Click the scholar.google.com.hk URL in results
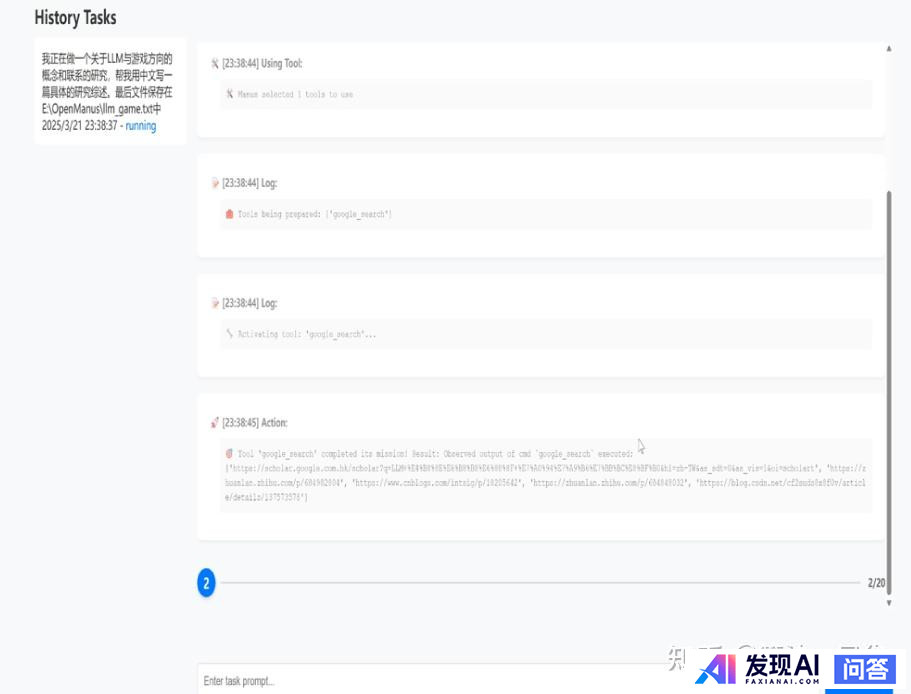This screenshot has height=694, width=911. 523,468
